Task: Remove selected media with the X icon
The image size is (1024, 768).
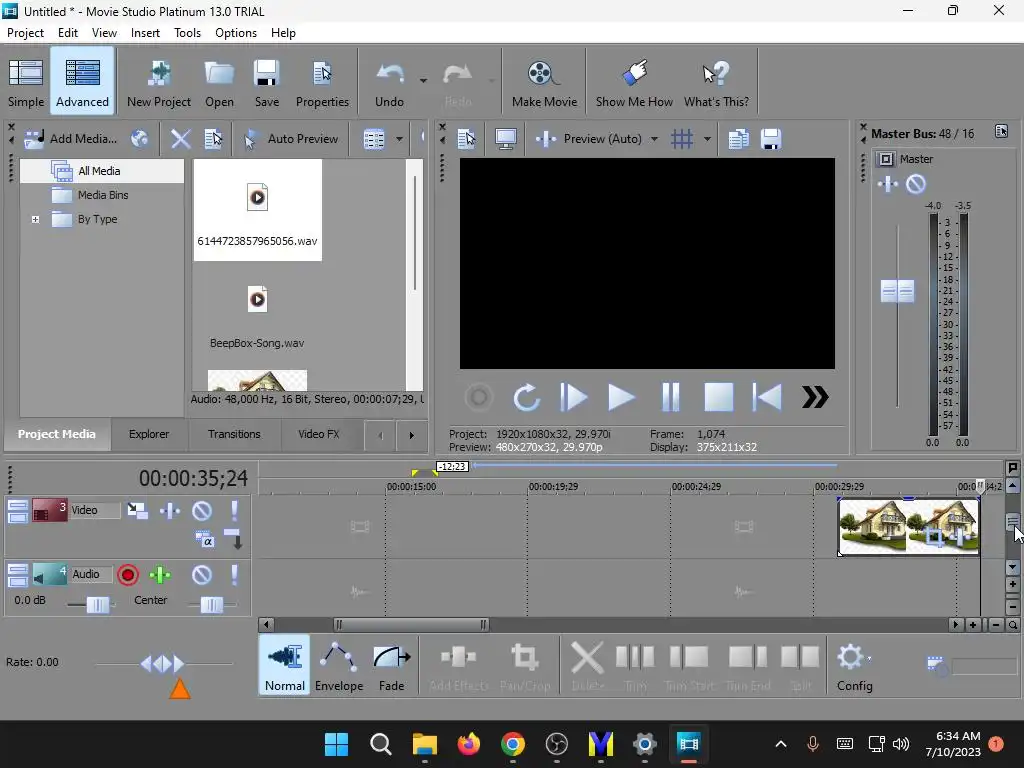Action: (x=180, y=138)
